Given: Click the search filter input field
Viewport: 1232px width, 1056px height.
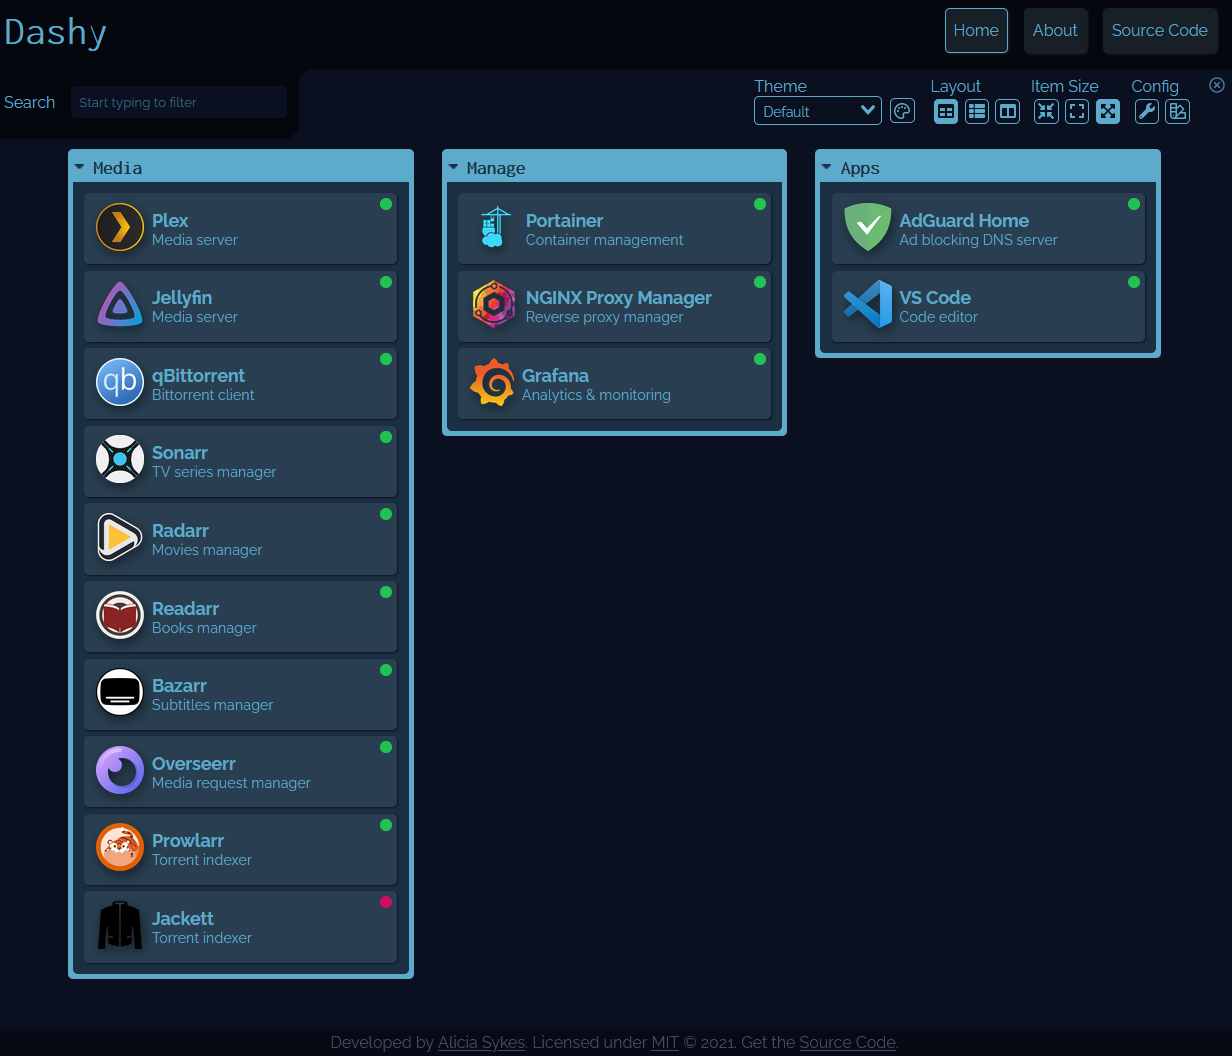Looking at the screenshot, I should [x=179, y=102].
